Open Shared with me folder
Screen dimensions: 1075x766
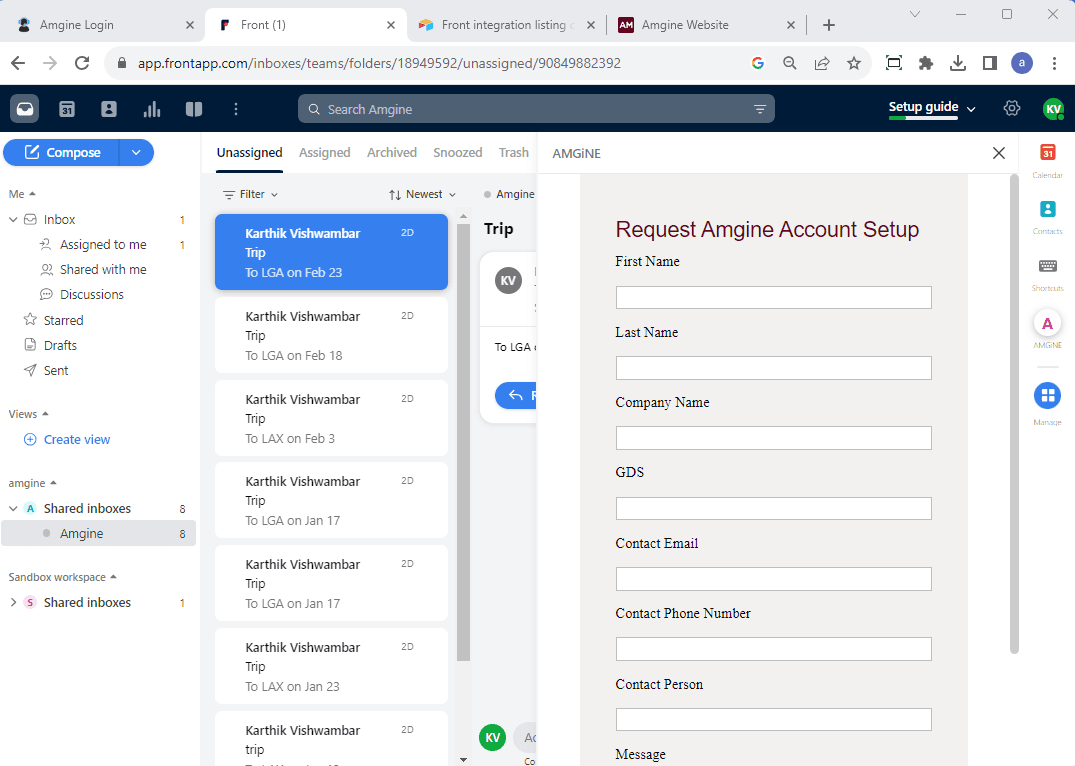[x=103, y=270]
